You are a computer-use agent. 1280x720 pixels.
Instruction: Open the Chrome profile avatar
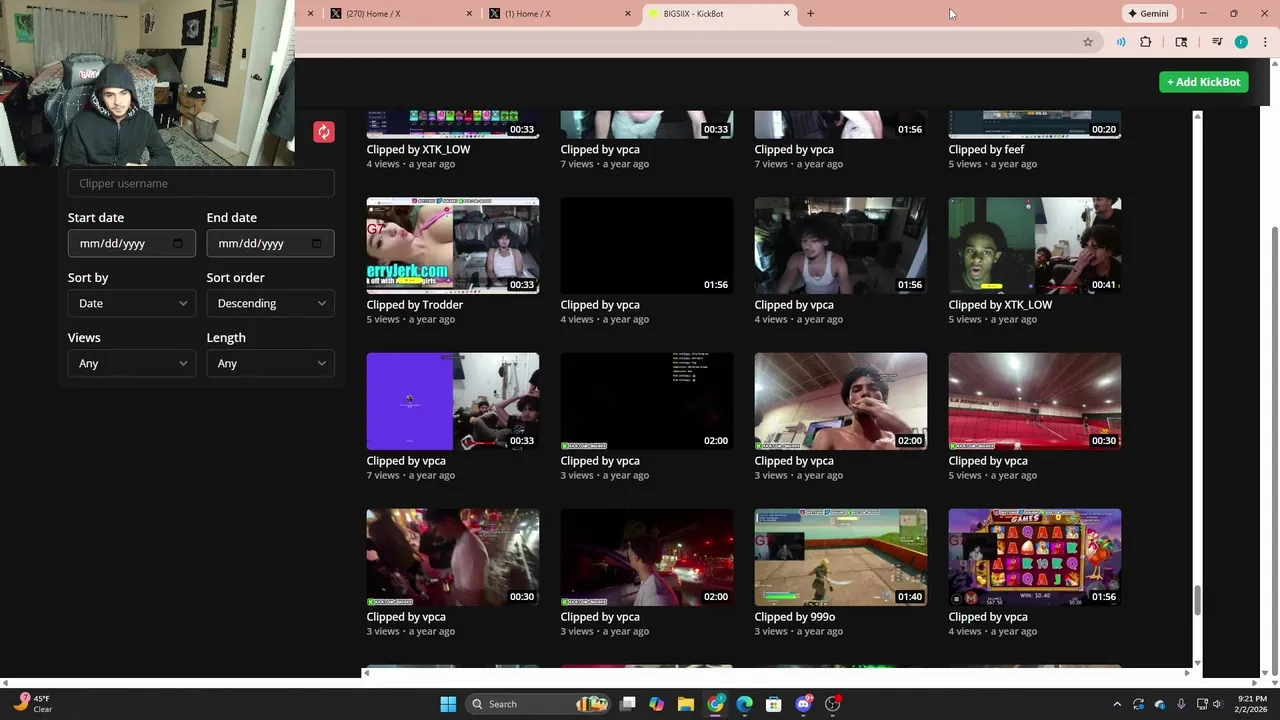click(x=1241, y=42)
